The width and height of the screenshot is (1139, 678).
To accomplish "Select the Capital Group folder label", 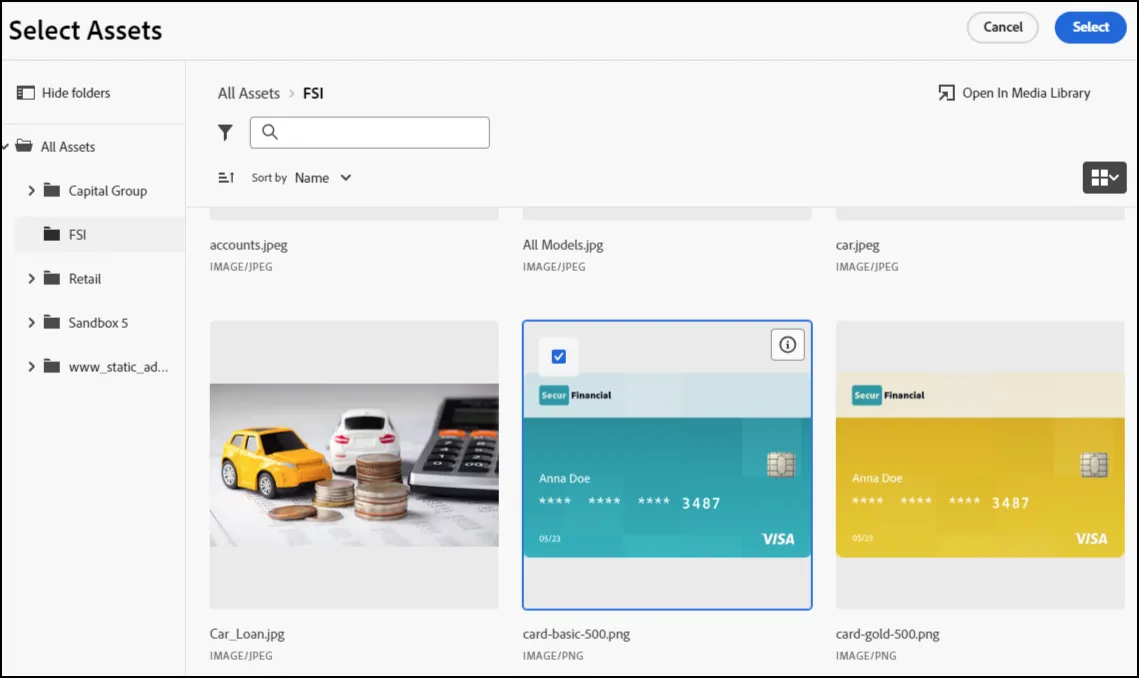I will (x=108, y=190).
